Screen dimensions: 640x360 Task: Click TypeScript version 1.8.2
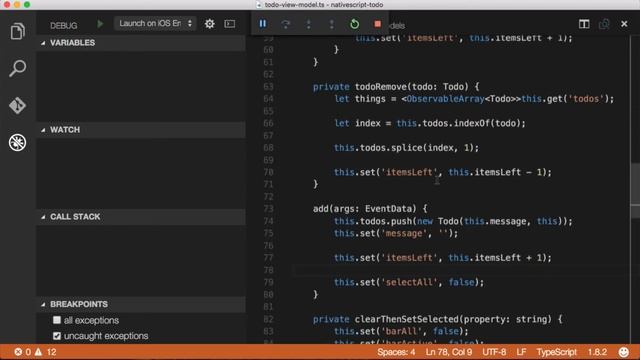597,352
